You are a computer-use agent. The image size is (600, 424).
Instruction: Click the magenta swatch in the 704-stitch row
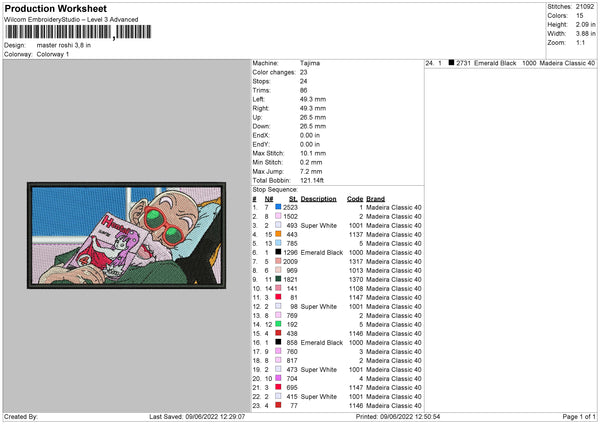tap(278, 378)
